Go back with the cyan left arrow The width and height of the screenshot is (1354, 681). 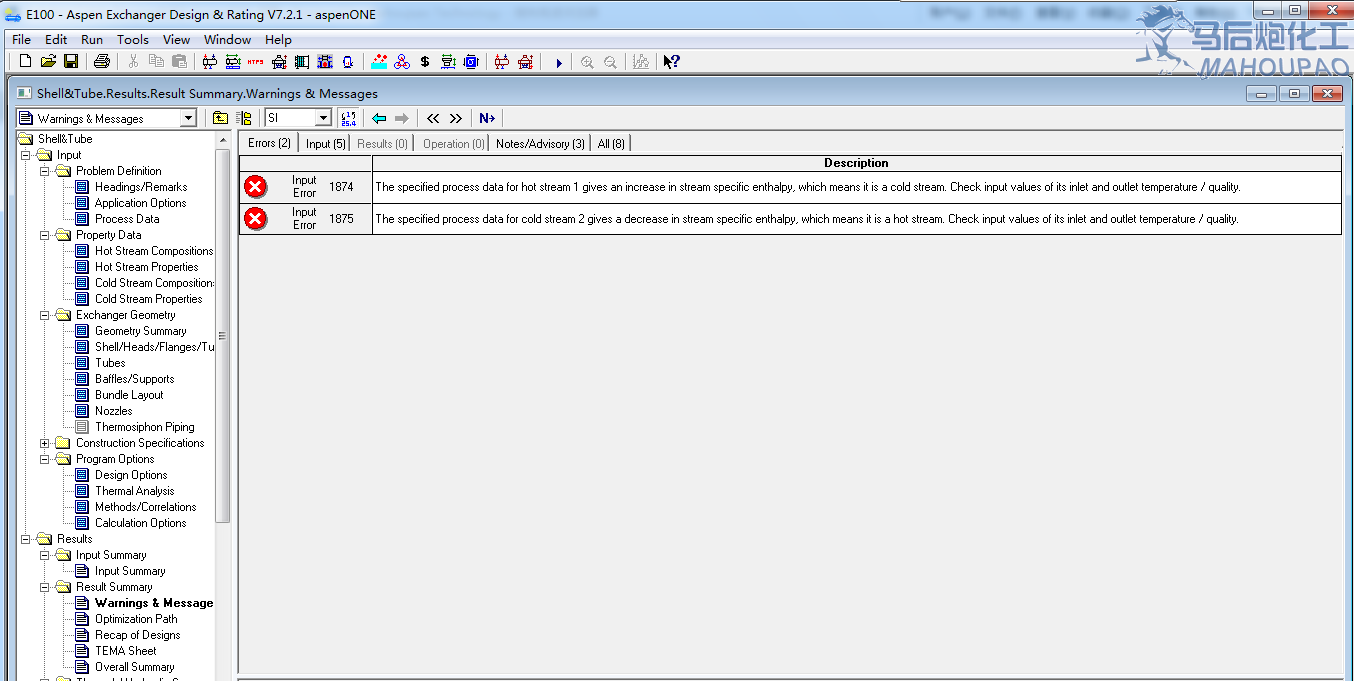point(379,118)
